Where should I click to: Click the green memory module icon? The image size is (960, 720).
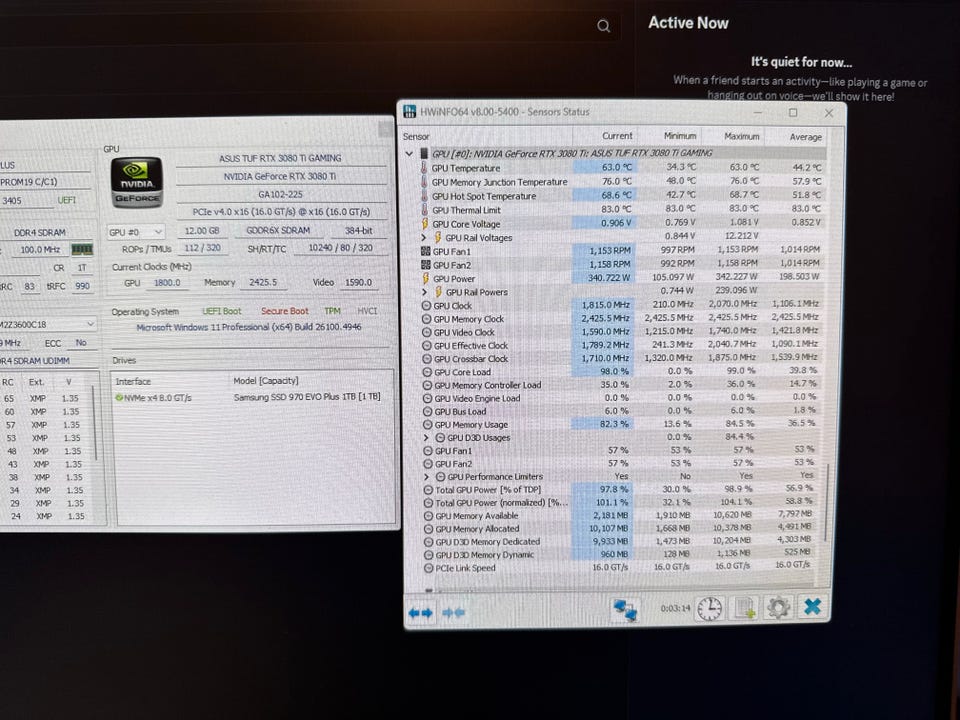[x=82, y=249]
